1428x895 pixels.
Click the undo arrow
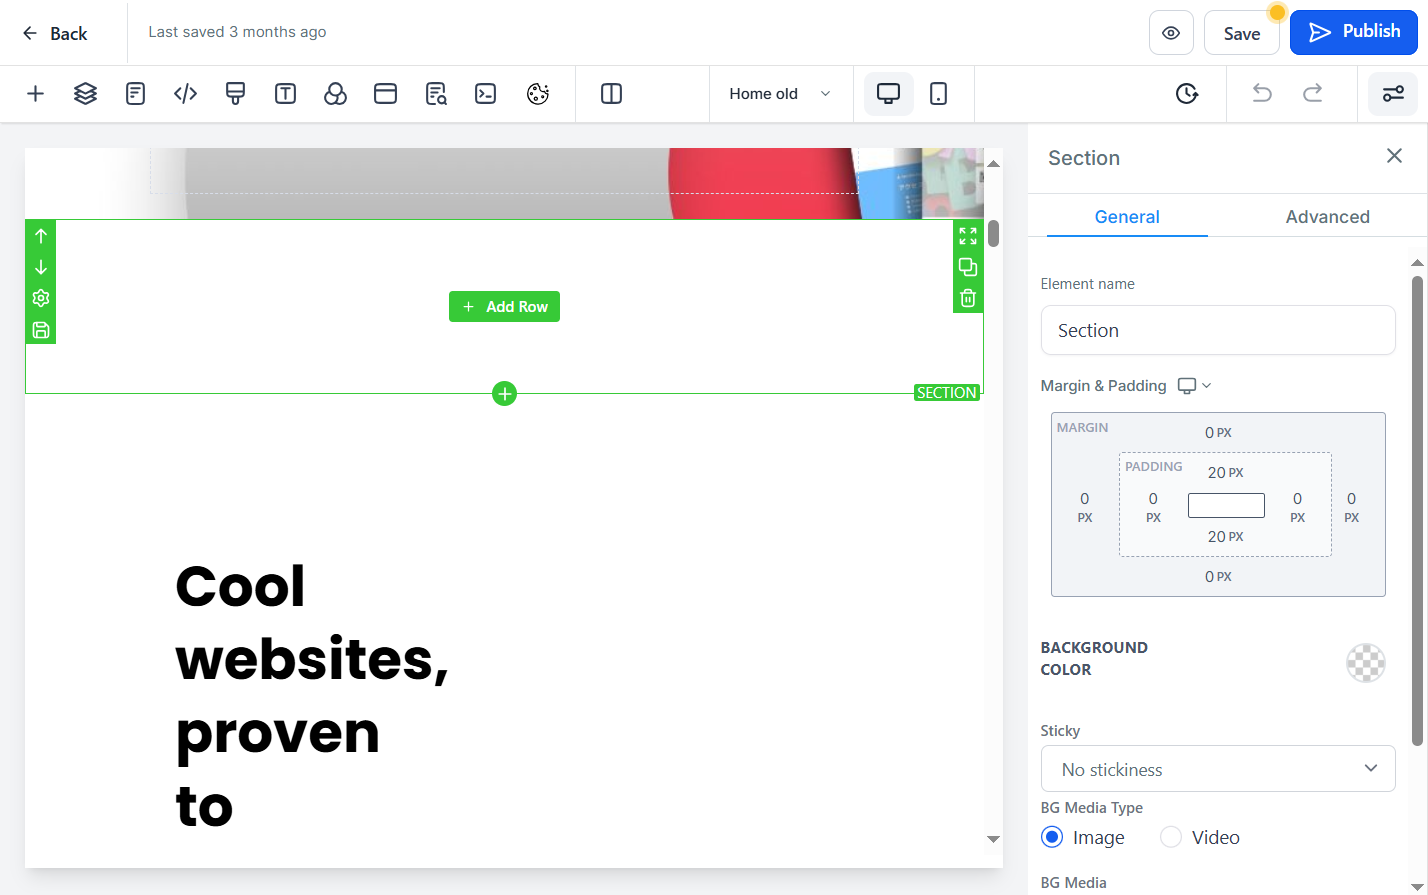[x=1262, y=94]
